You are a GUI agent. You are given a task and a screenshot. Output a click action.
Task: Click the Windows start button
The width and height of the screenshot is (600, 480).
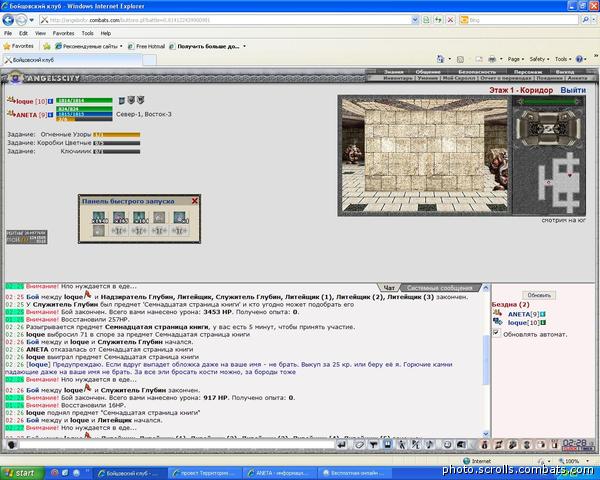pyautogui.click(x=22, y=473)
